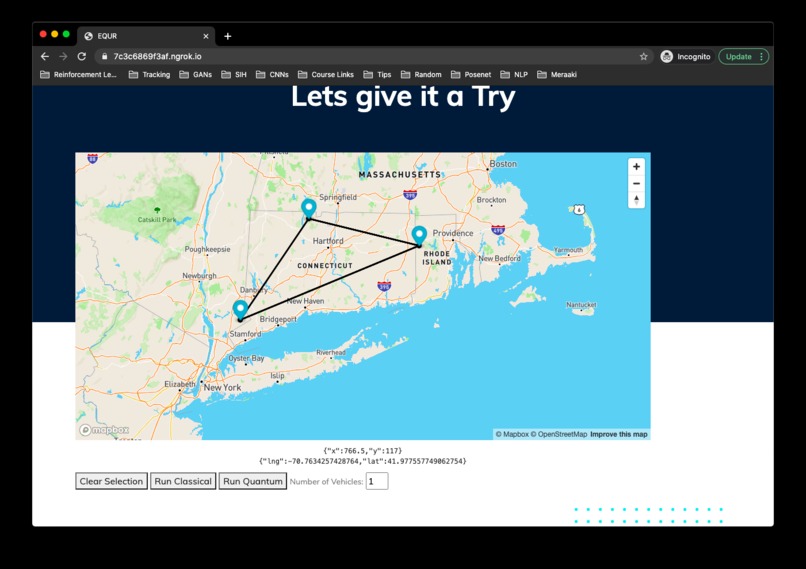
Task: Click the green macOS window zoom button
Action: 66,34
